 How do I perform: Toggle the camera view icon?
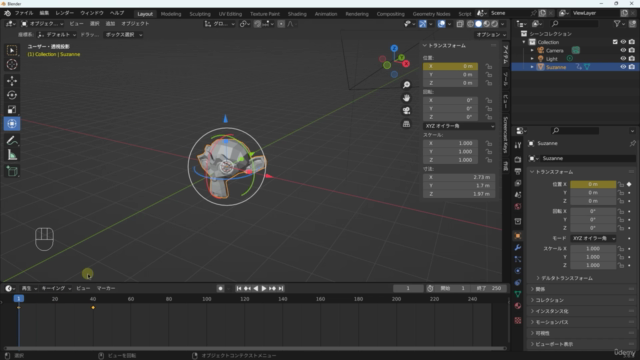pos(406,111)
